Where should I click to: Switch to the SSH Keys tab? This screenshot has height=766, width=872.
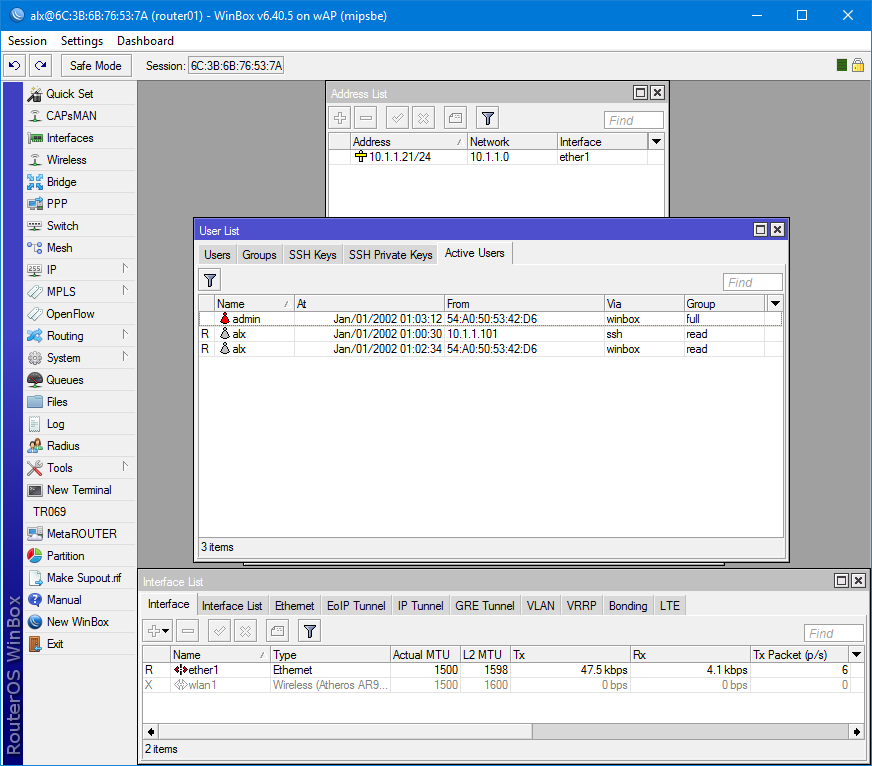coord(311,253)
